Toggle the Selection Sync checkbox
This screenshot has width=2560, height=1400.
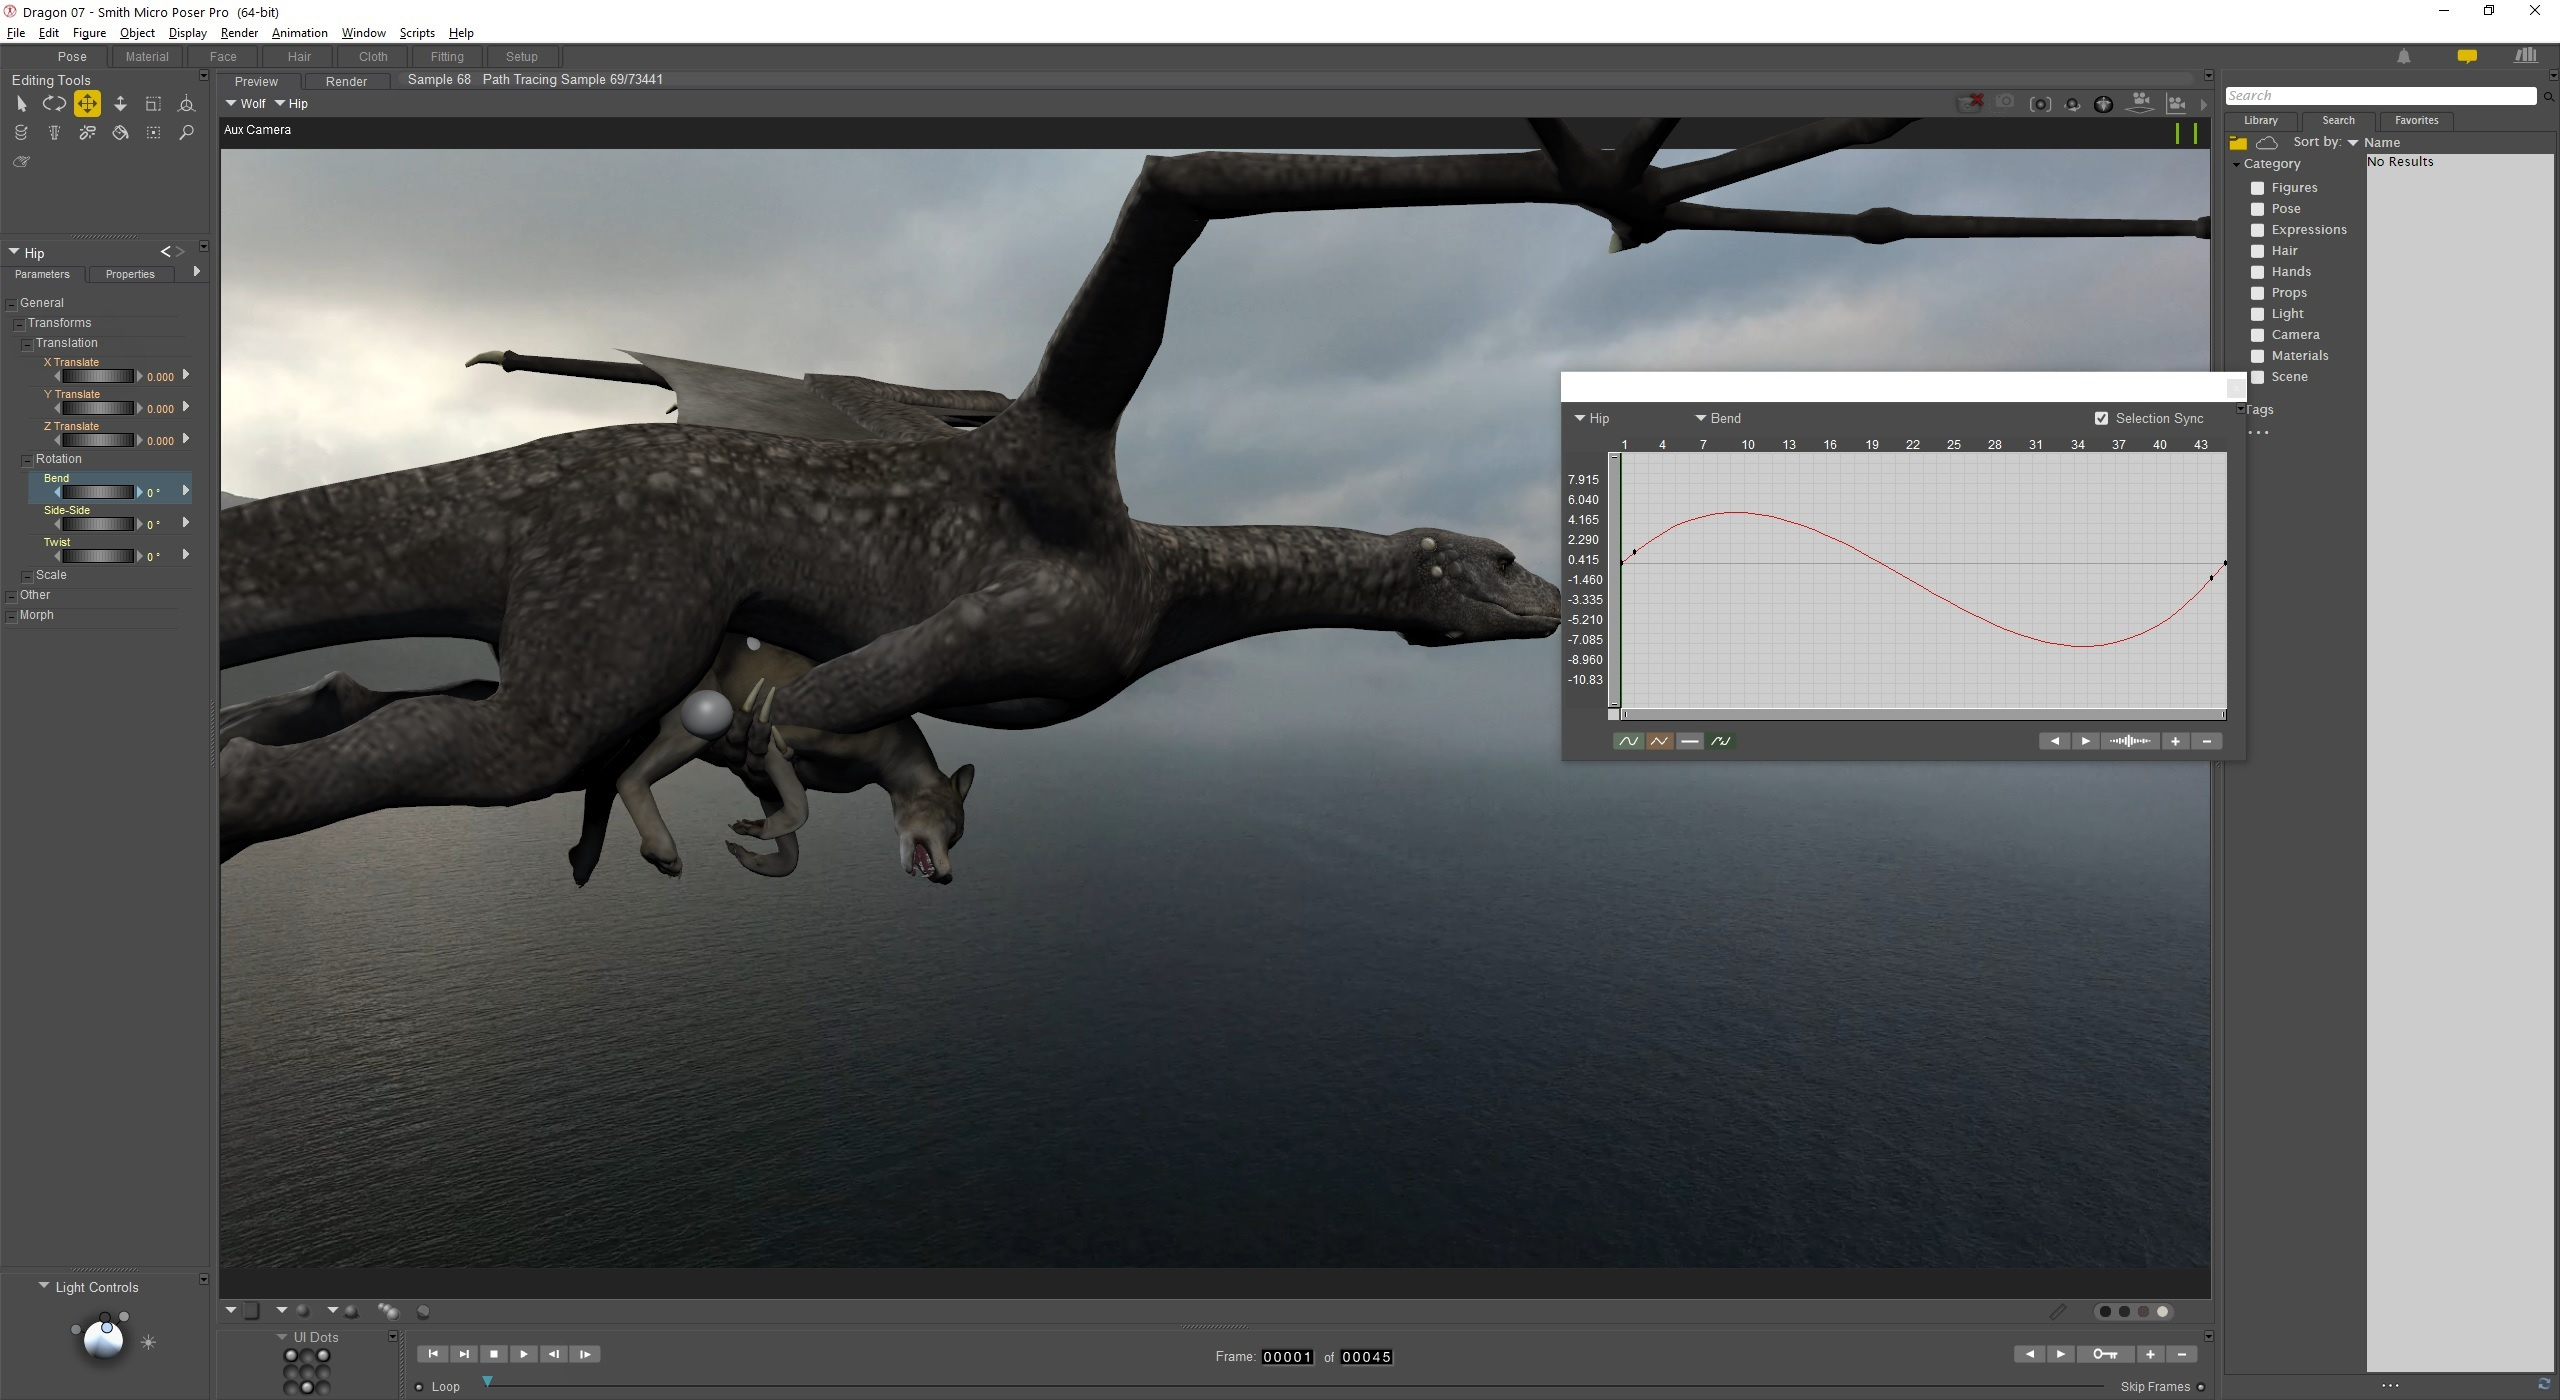click(2101, 418)
